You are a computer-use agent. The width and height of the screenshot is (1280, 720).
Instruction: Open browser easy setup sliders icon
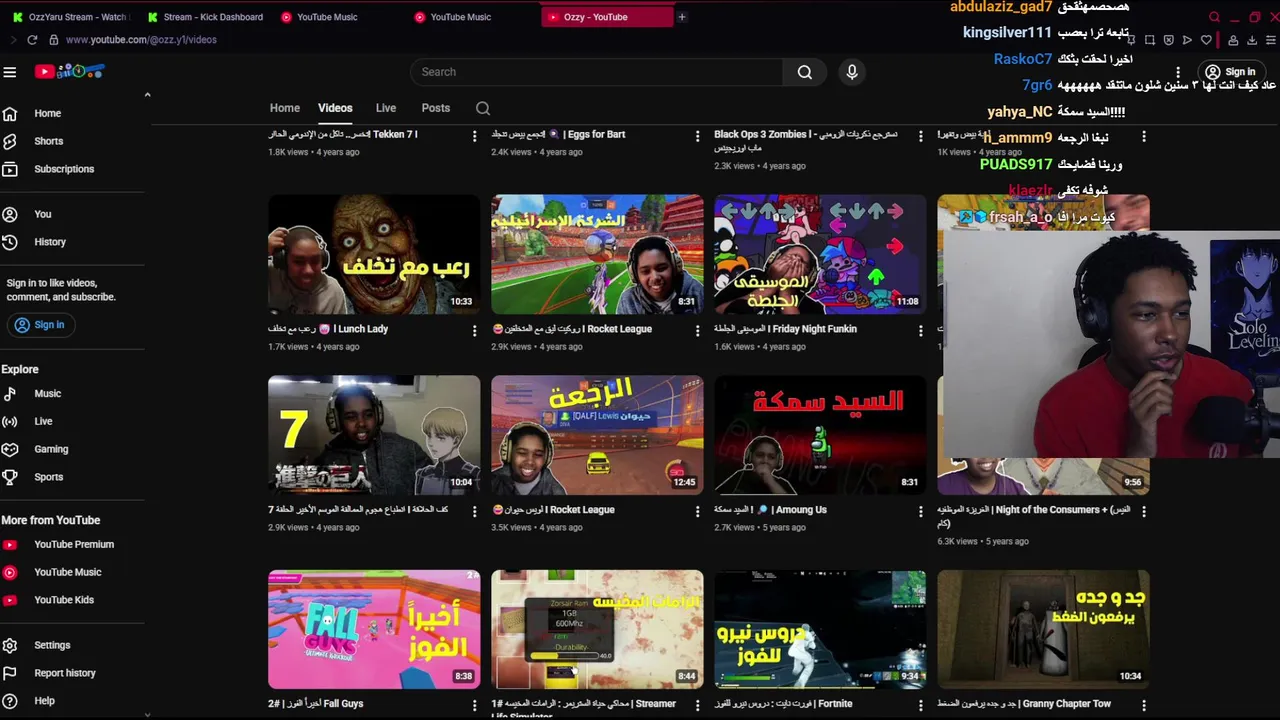1271,40
